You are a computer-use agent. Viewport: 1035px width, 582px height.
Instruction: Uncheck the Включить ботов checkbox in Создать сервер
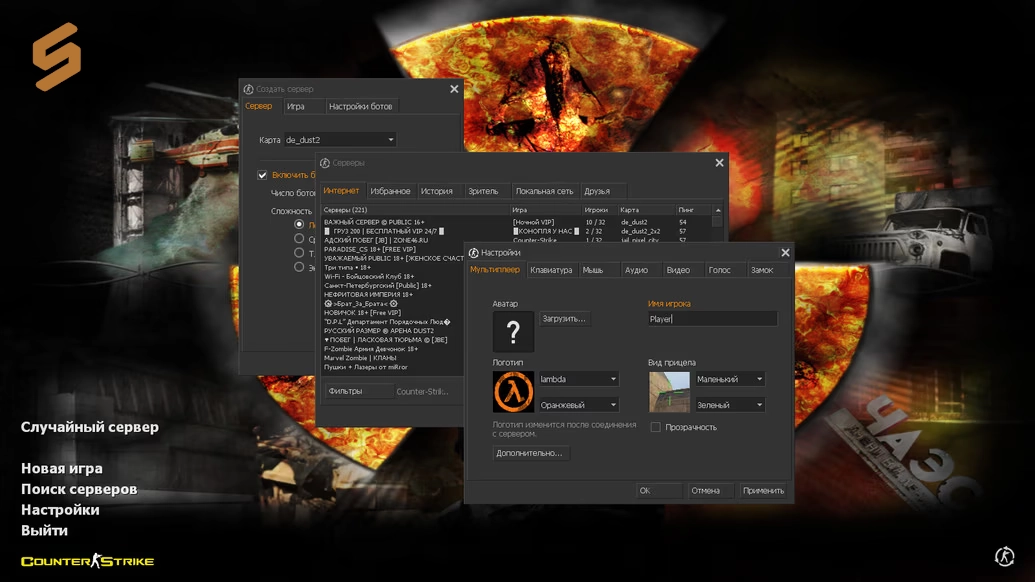[x=262, y=175]
